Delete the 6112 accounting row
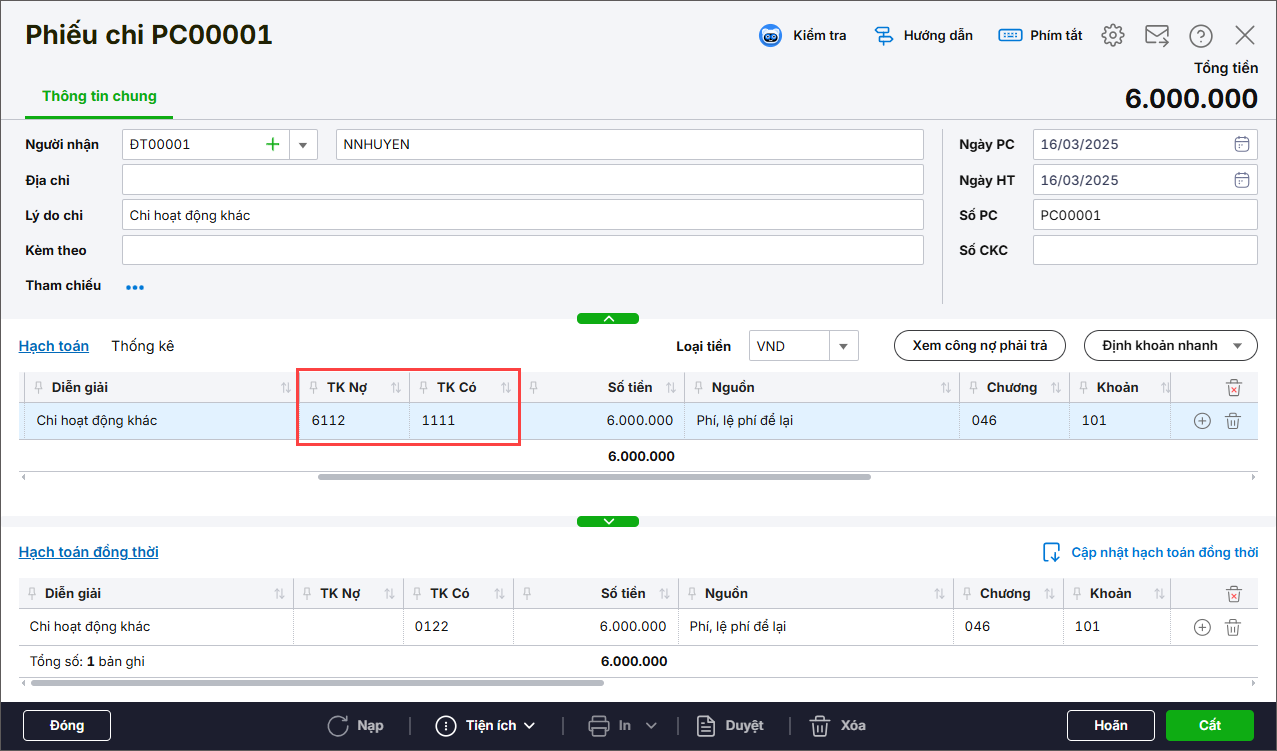Image resolution: width=1277 pixels, height=751 pixels. (1233, 421)
